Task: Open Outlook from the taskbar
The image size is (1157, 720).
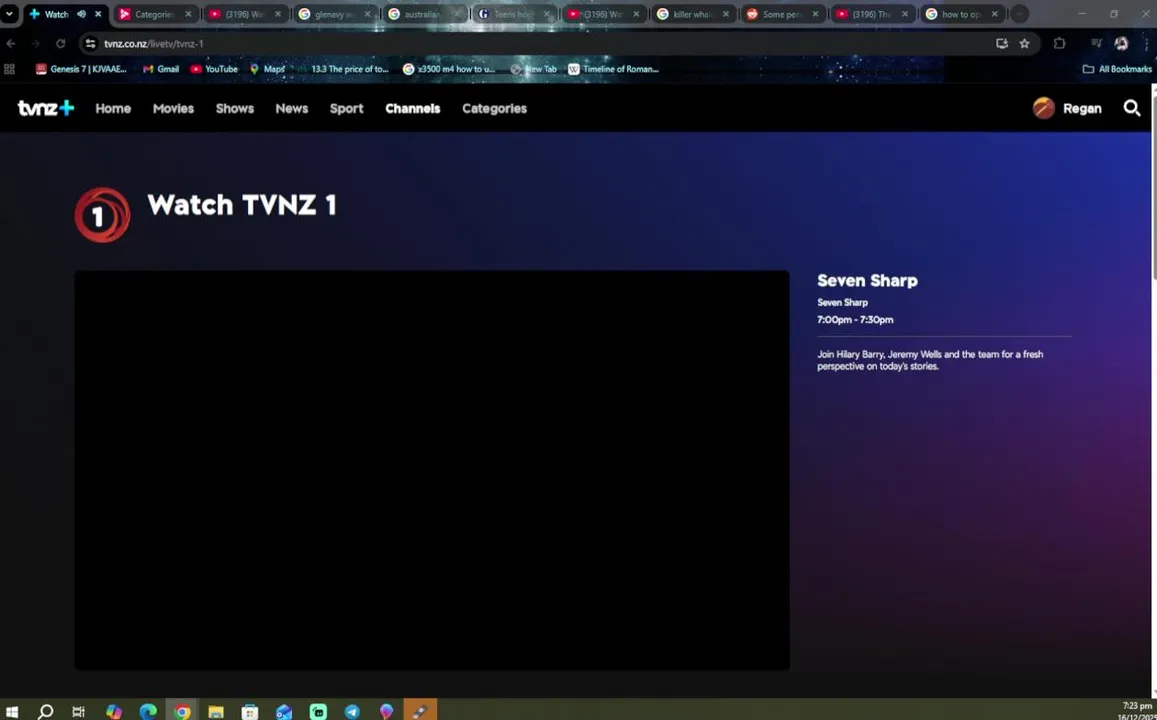Action: coord(284,711)
